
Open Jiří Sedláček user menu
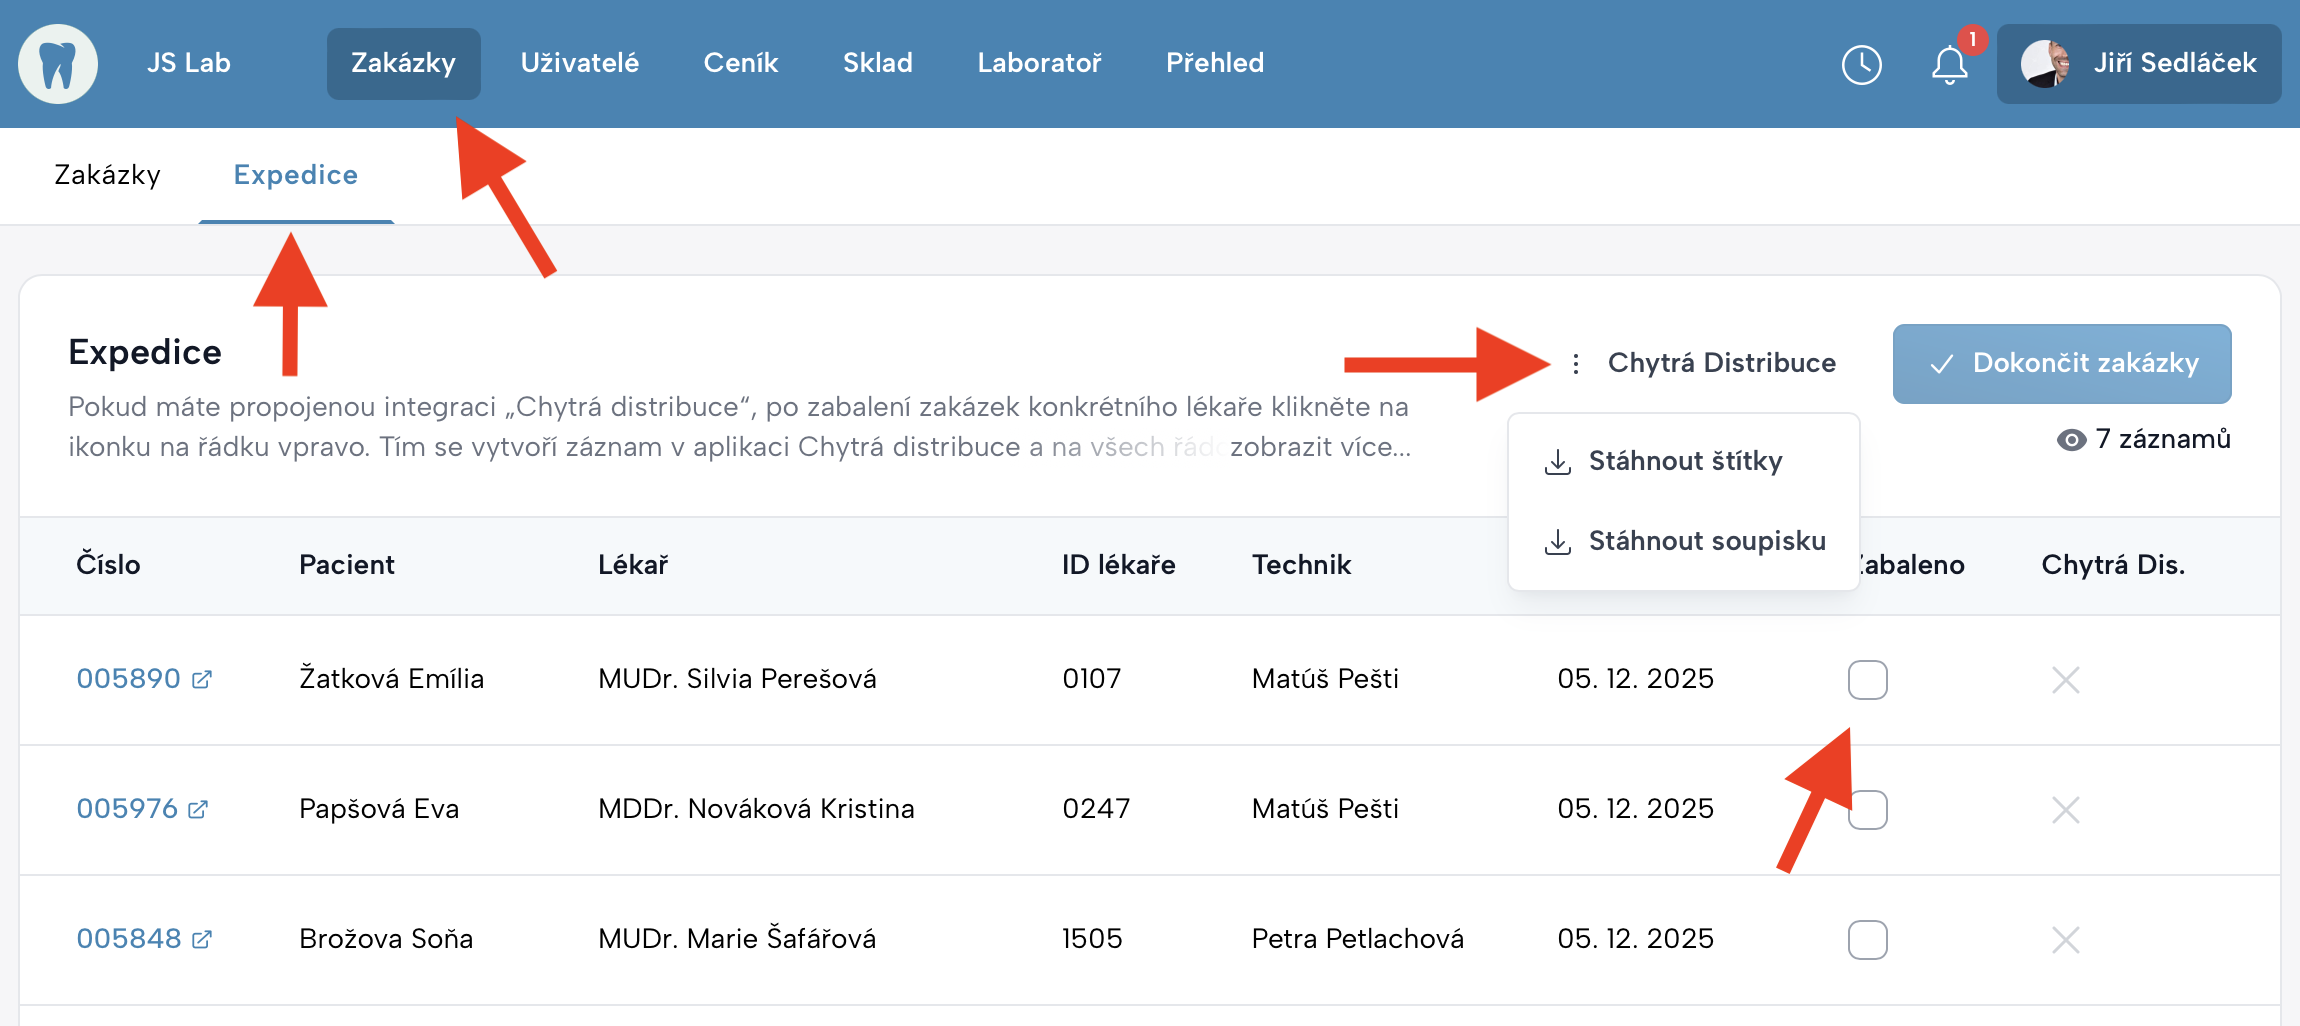(2139, 64)
